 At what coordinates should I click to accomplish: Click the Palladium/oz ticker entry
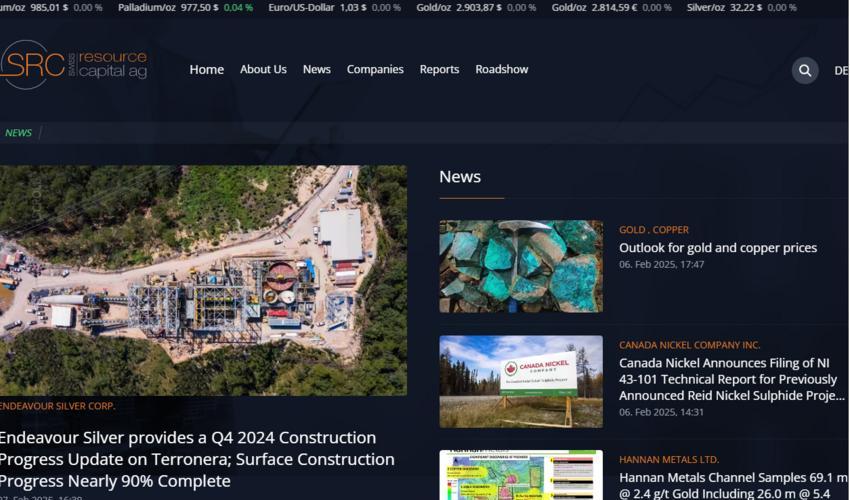(x=185, y=8)
